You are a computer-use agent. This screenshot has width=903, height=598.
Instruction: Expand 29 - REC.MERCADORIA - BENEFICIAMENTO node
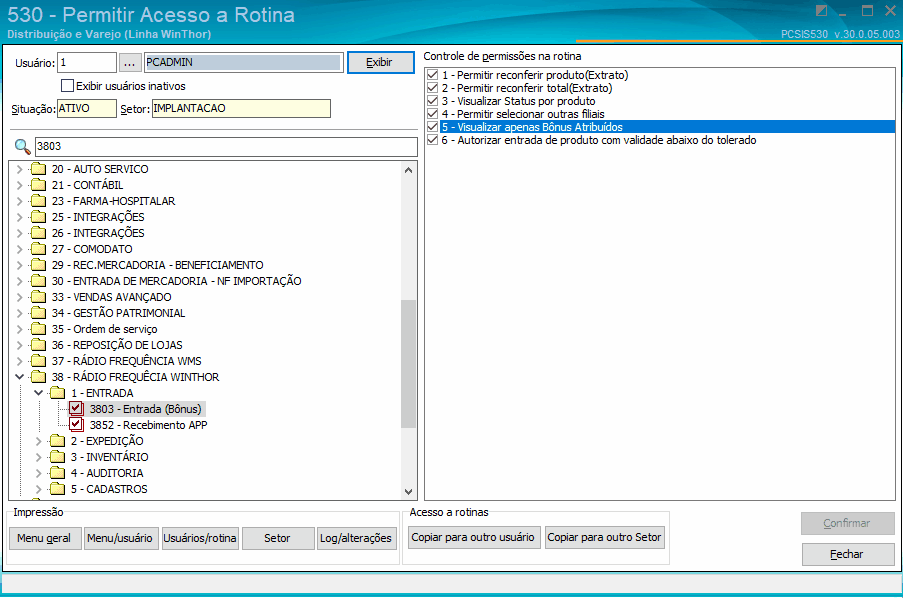pyautogui.click(x=20, y=265)
